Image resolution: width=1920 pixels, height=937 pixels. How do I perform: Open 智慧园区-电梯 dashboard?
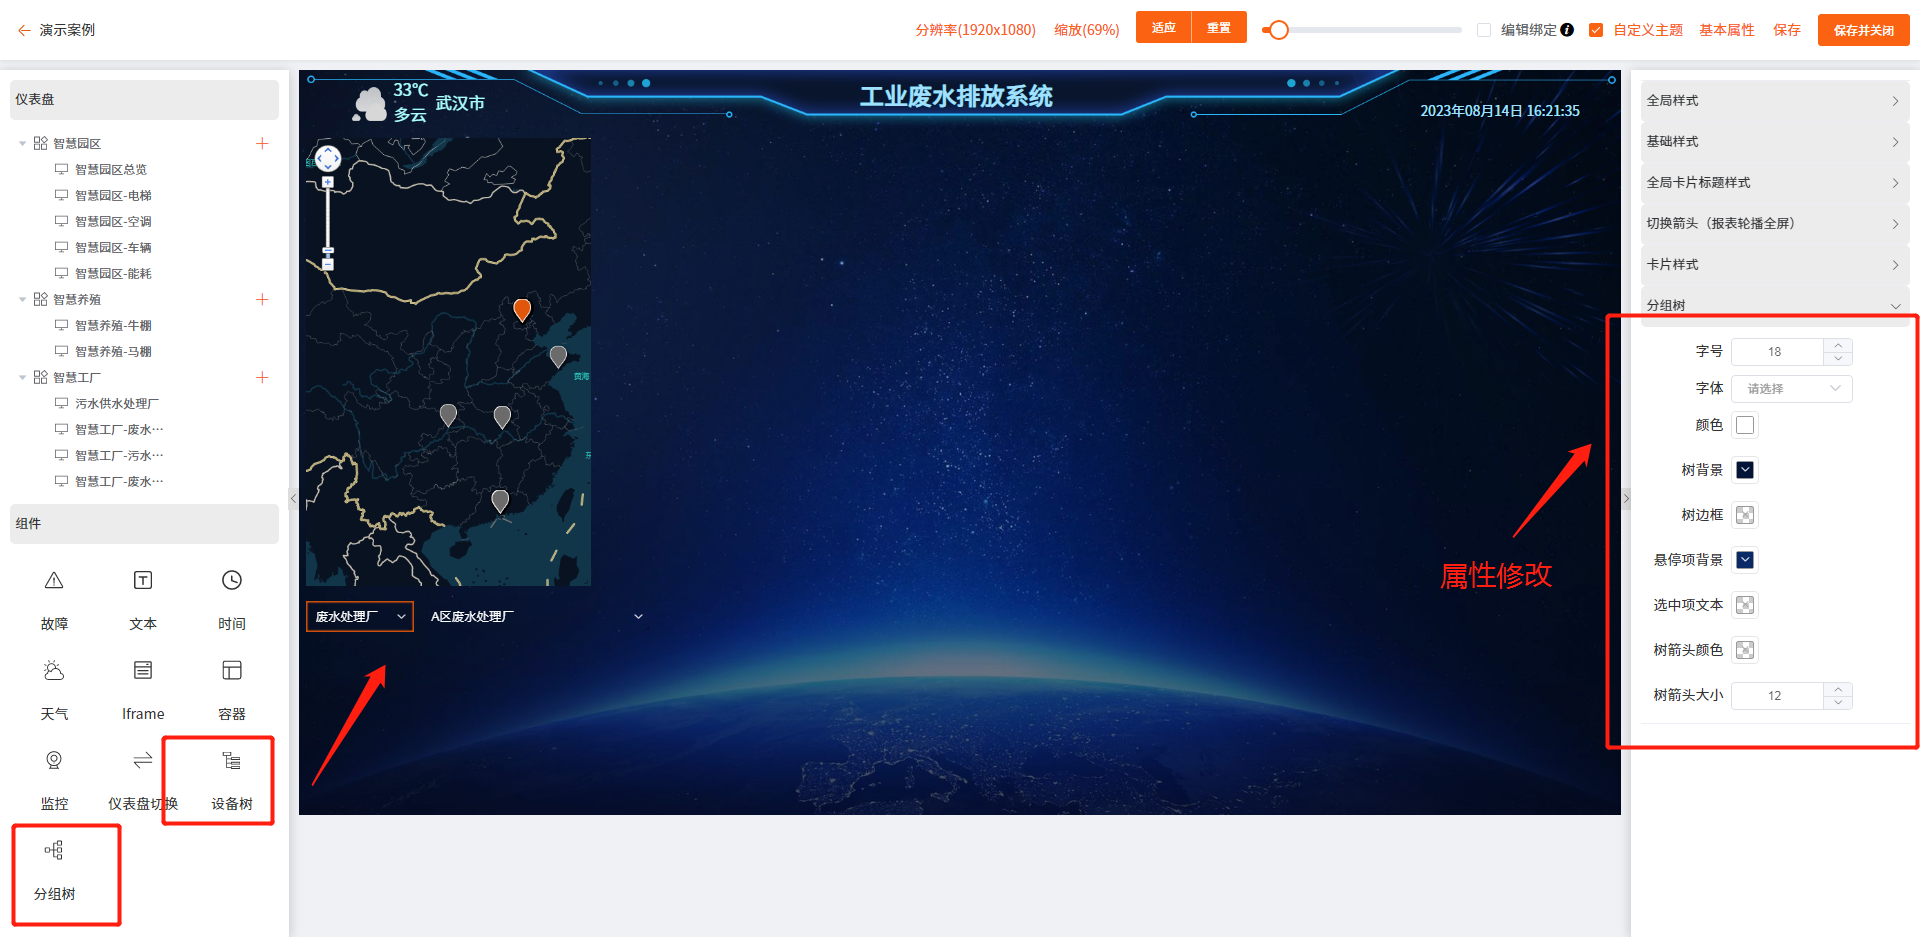tap(113, 196)
